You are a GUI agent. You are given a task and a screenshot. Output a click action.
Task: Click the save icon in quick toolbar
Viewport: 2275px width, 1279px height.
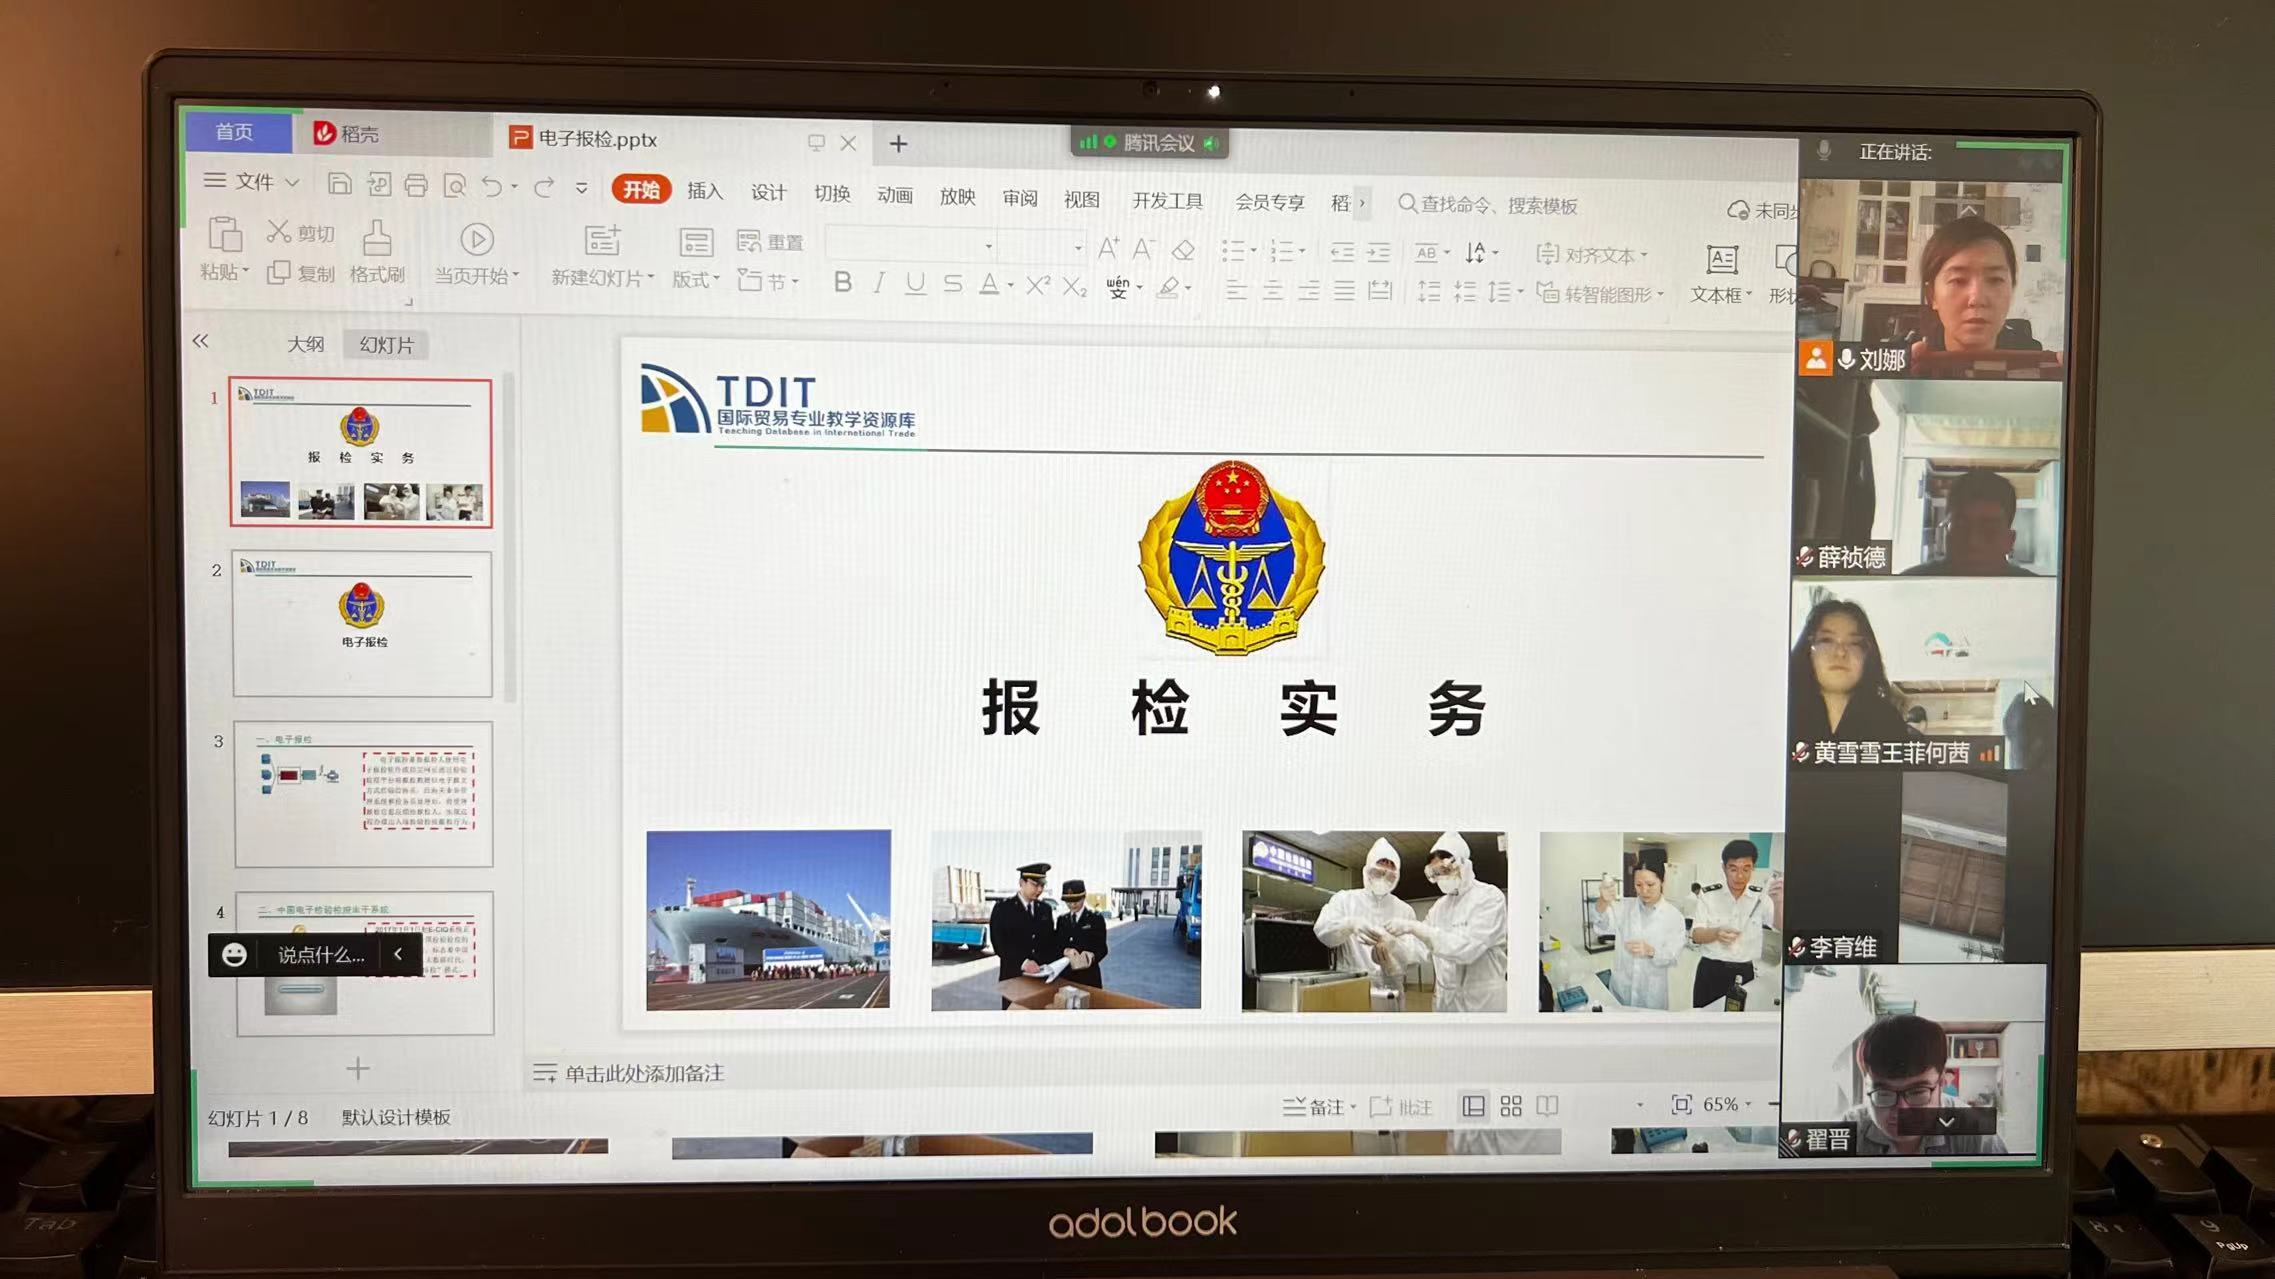coord(339,184)
